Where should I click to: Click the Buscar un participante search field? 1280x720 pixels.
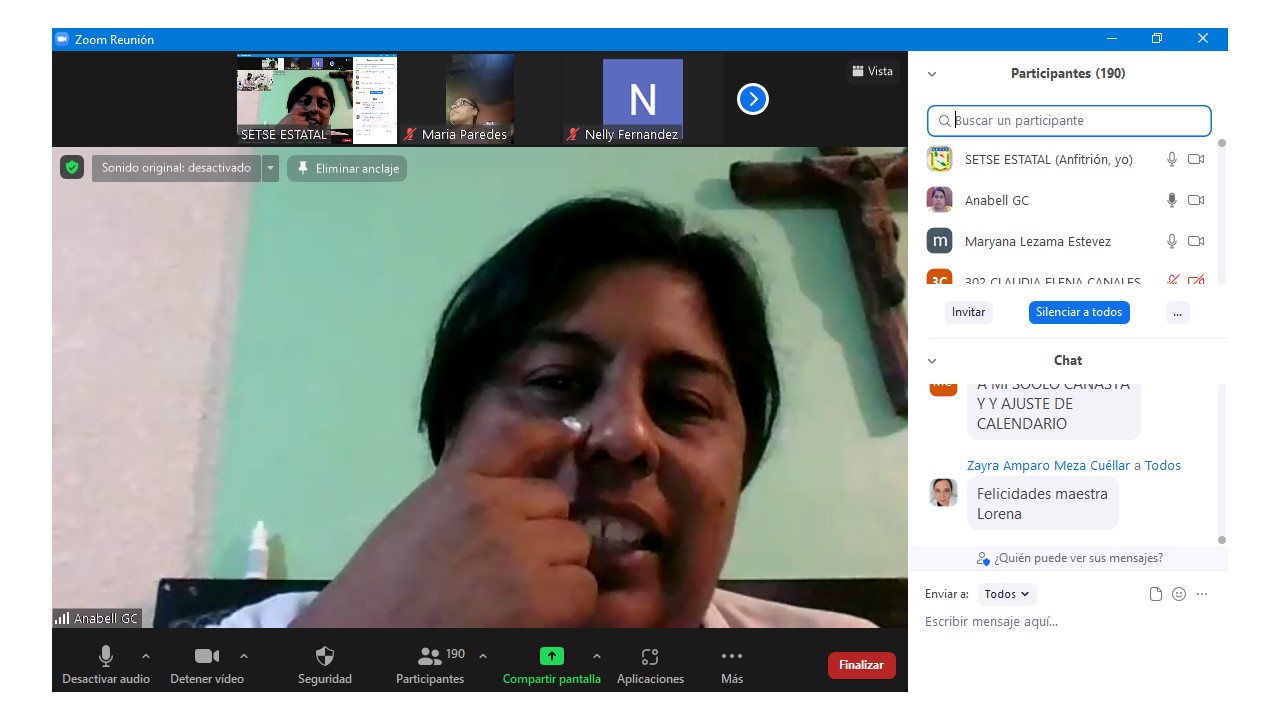tap(1069, 121)
